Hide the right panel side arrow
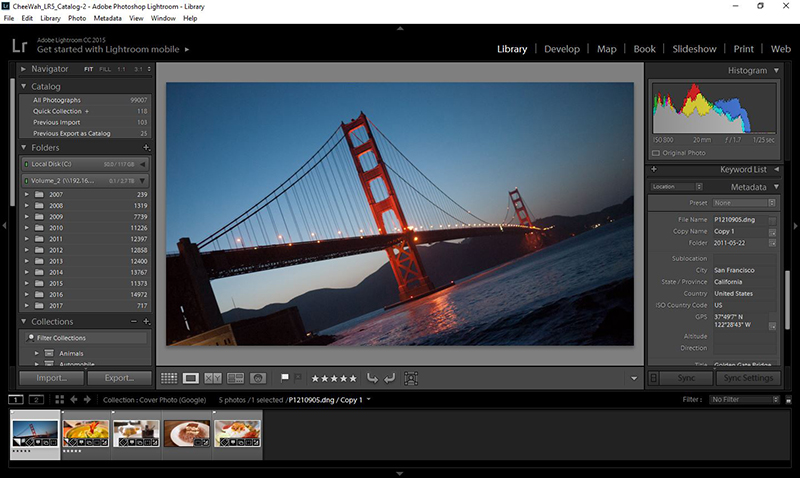Viewport: 800px width, 478px height. pyautogui.click(x=795, y=225)
